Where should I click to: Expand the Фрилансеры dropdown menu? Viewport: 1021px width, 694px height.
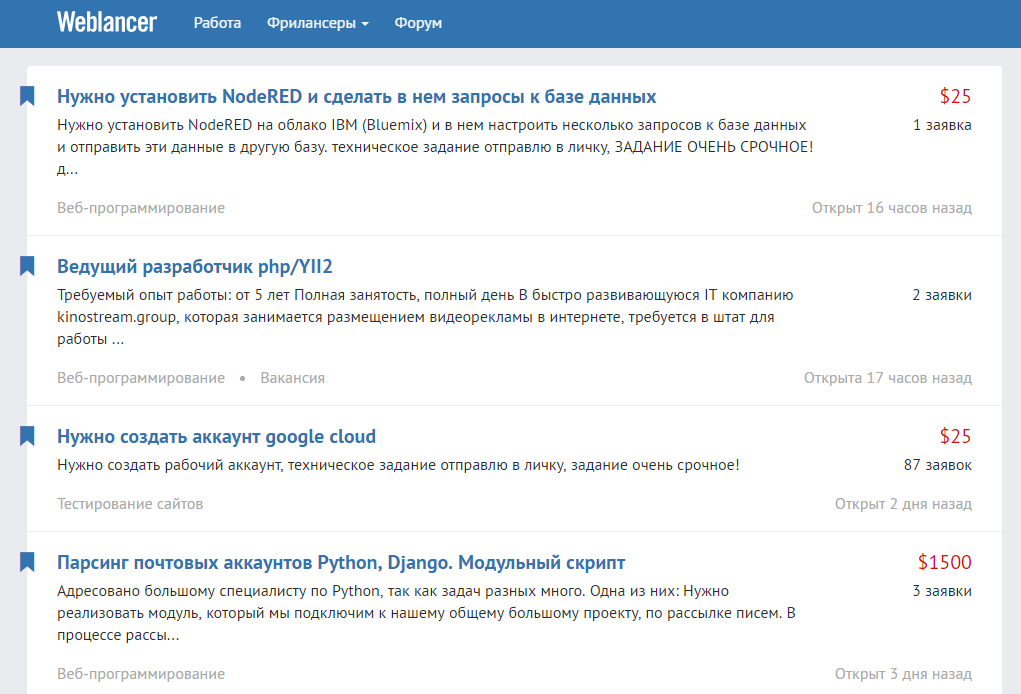point(317,22)
